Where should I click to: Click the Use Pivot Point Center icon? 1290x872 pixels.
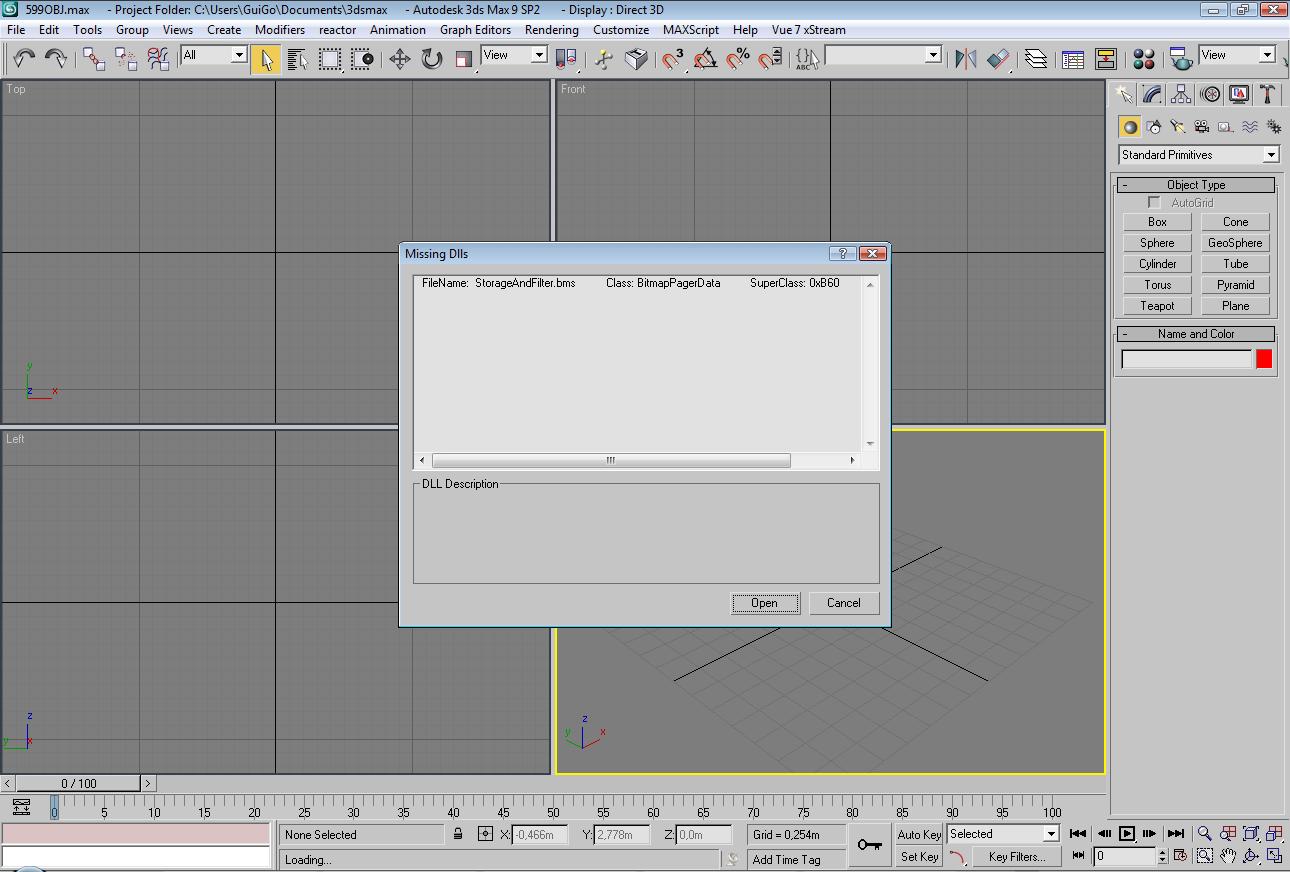click(x=566, y=59)
